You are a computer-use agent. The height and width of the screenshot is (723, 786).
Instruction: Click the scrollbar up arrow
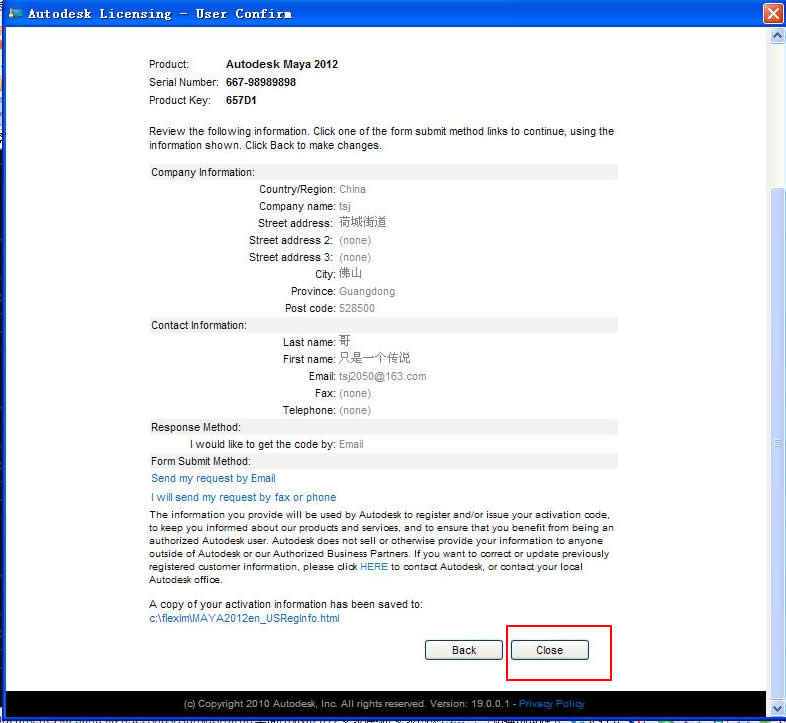point(777,36)
